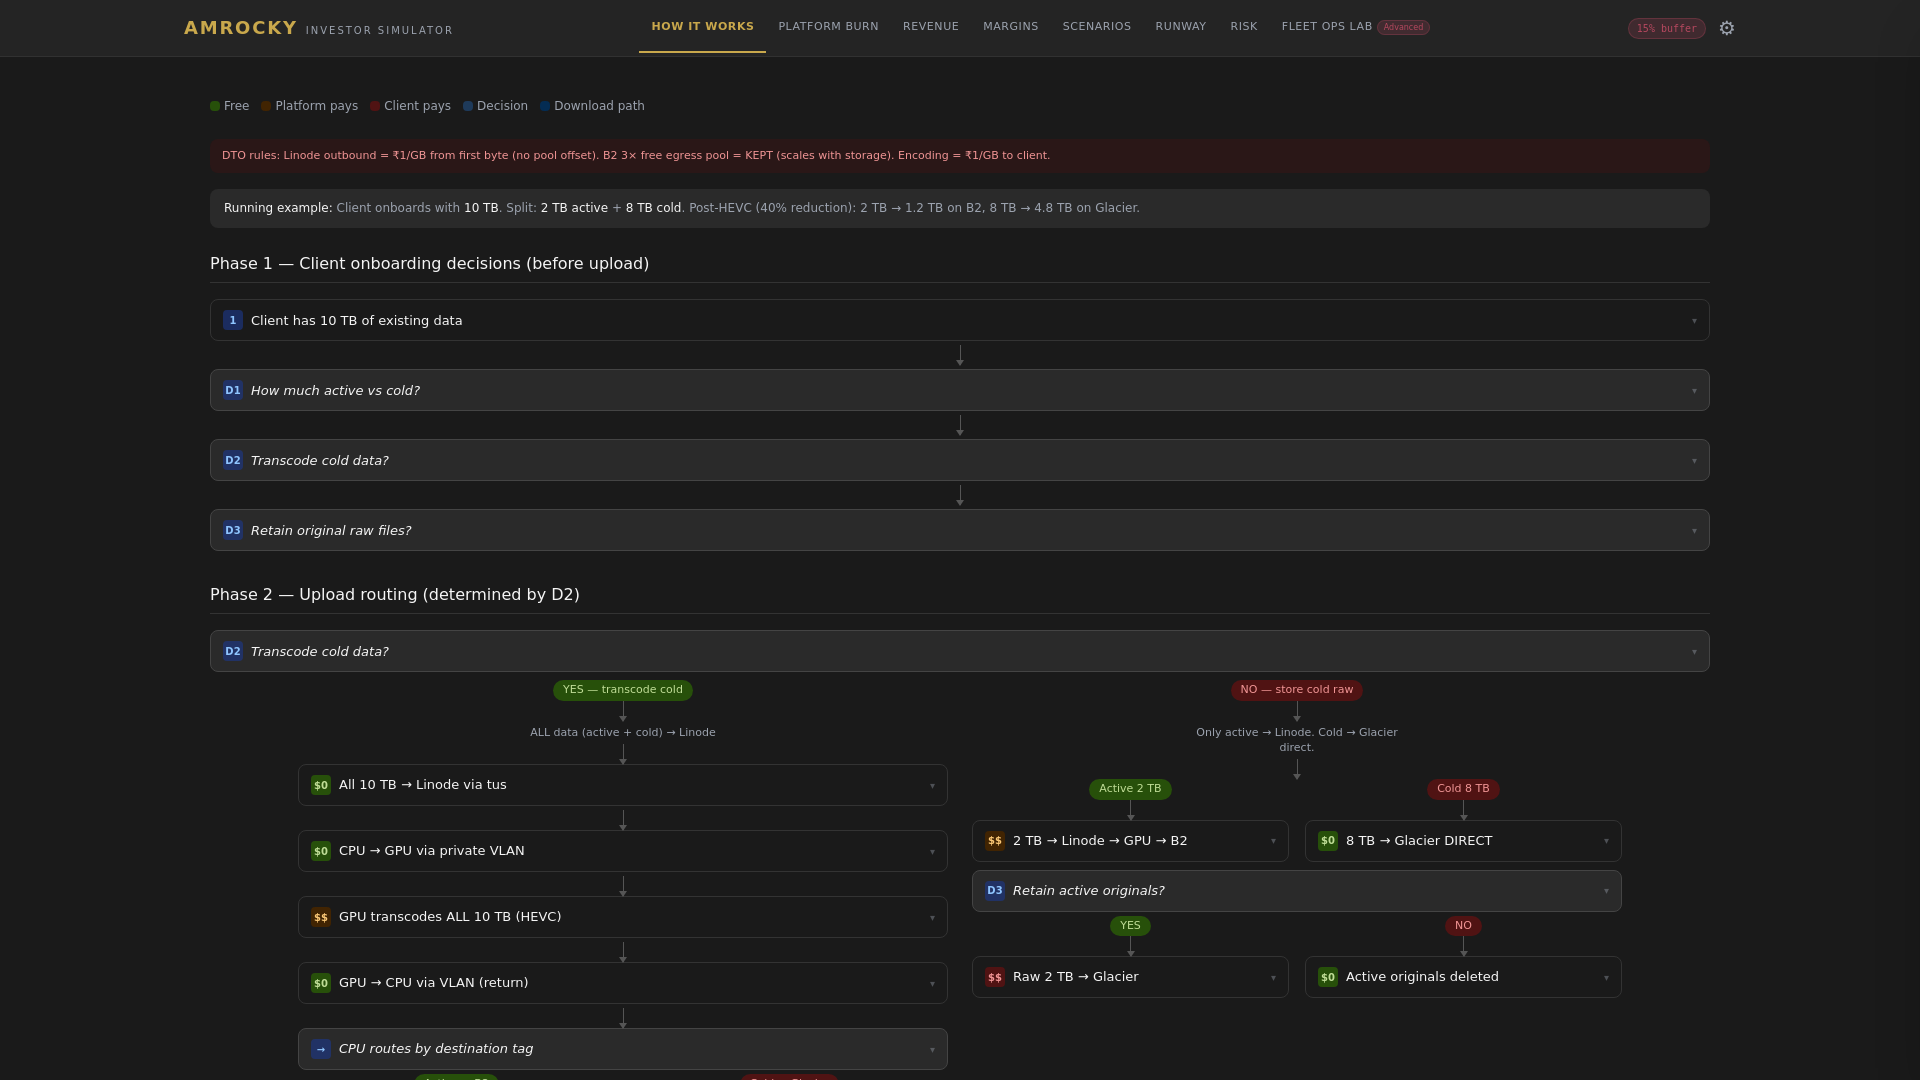Click the red NO pill under Retain active originals
Viewport: 1920px width, 1080px height.
tap(1463, 926)
